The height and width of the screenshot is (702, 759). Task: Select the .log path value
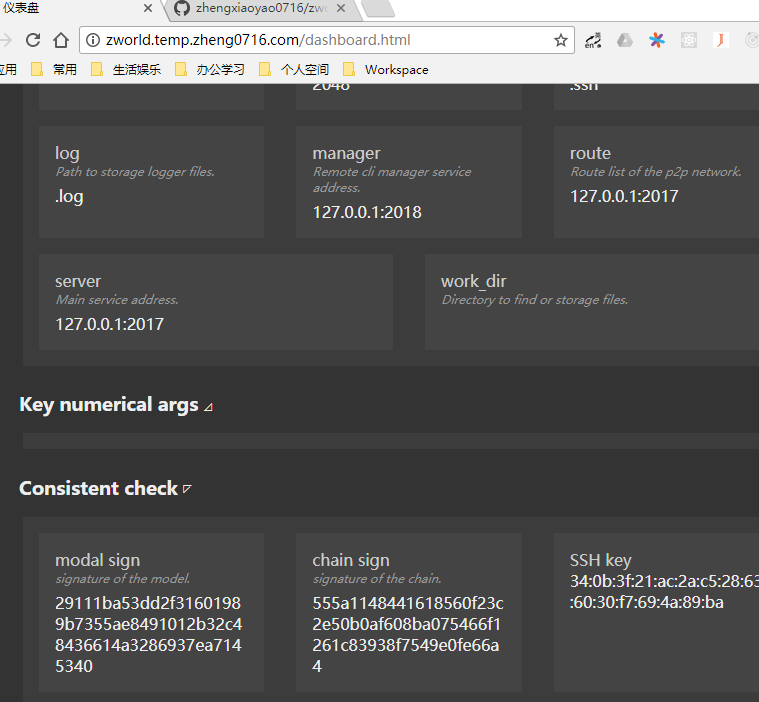[69, 197]
